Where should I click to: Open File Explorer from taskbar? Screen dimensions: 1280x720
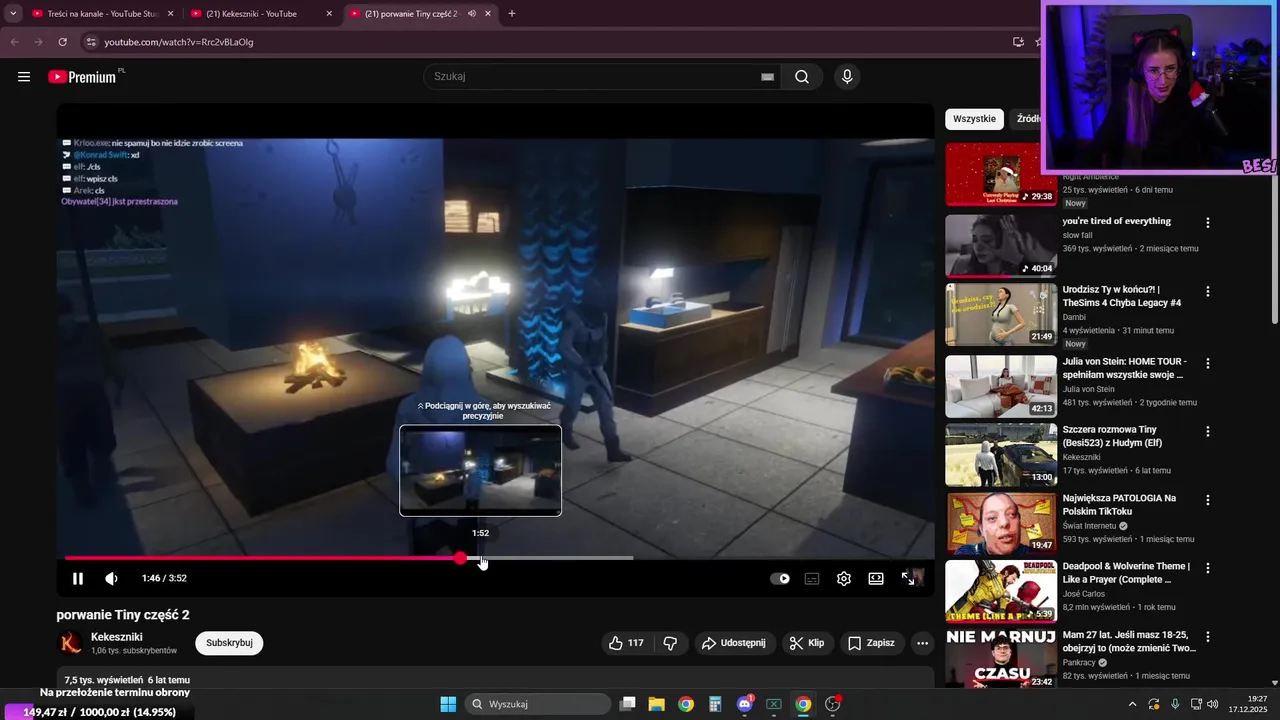click(x=656, y=704)
